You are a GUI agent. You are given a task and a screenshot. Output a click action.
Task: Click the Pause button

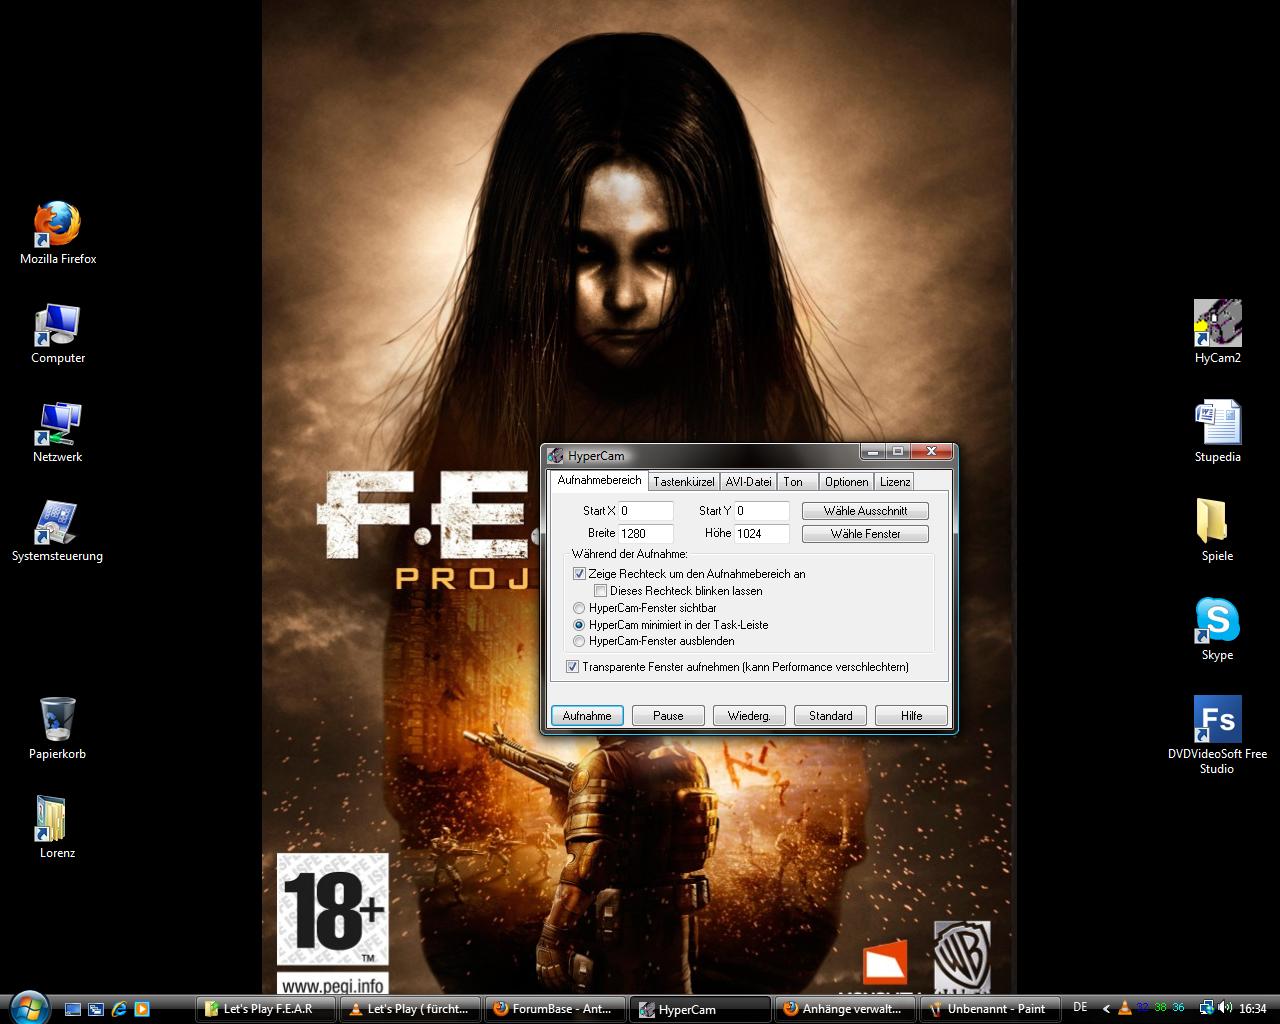[668, 716]
